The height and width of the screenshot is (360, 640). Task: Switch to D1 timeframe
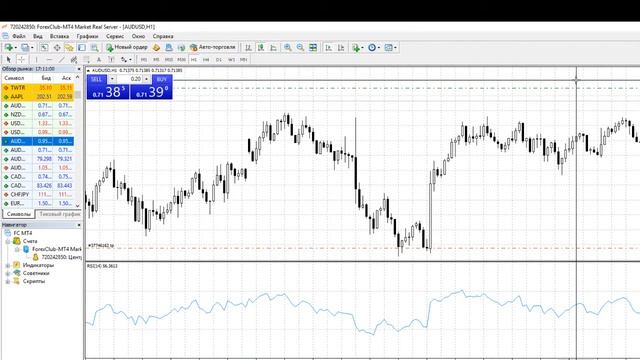pos(219,60)
